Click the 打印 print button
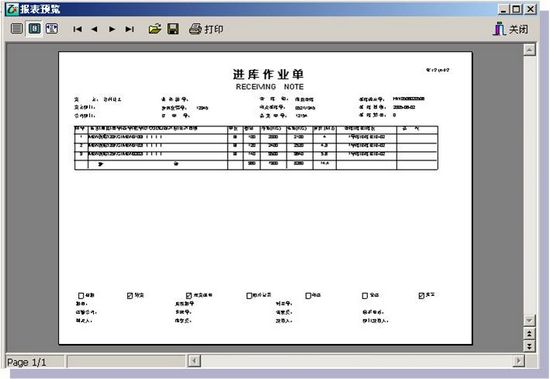 206,29
